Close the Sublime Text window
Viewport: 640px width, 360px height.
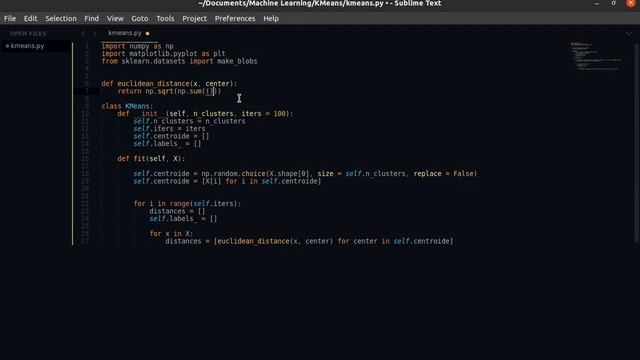[631, 3]
